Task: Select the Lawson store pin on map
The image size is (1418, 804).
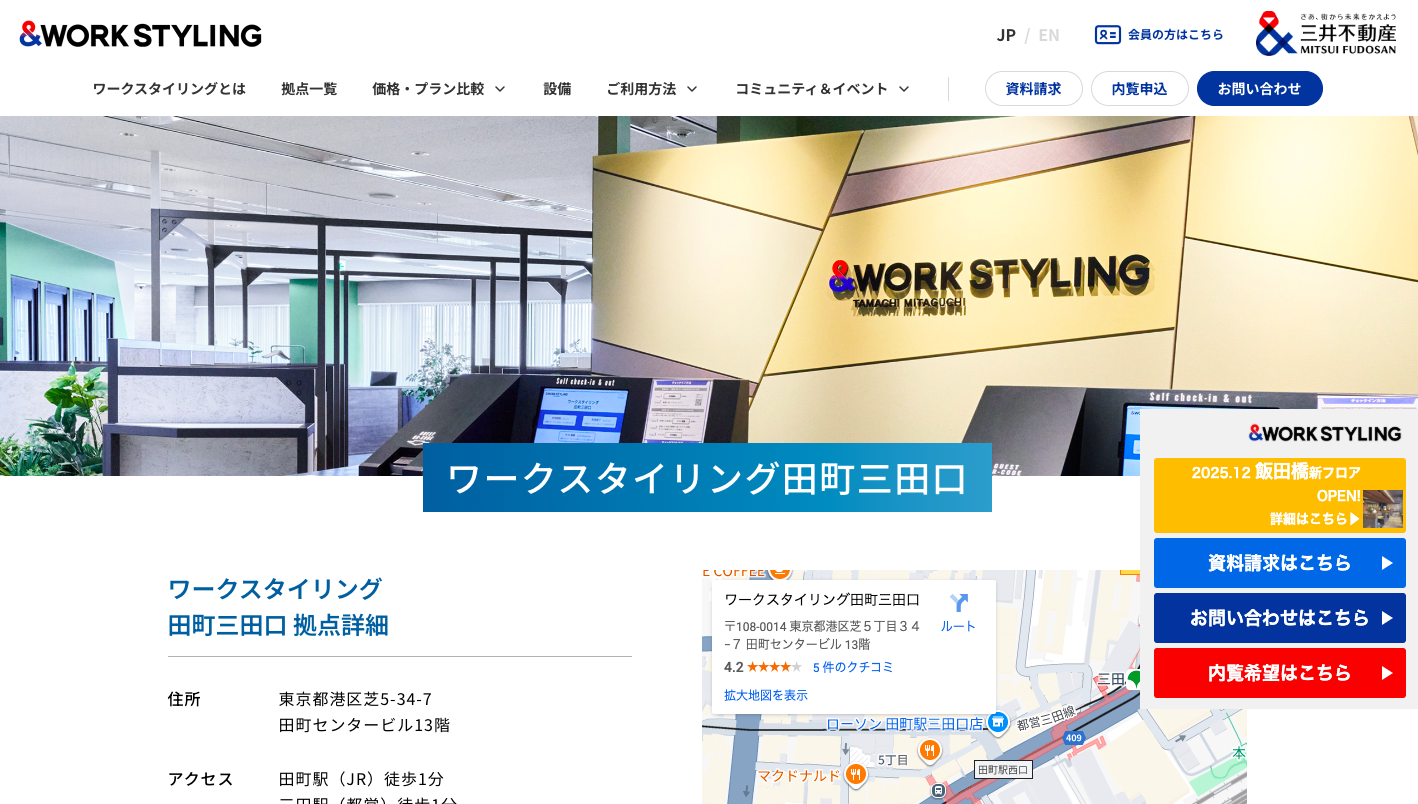Action: [997, 722]
